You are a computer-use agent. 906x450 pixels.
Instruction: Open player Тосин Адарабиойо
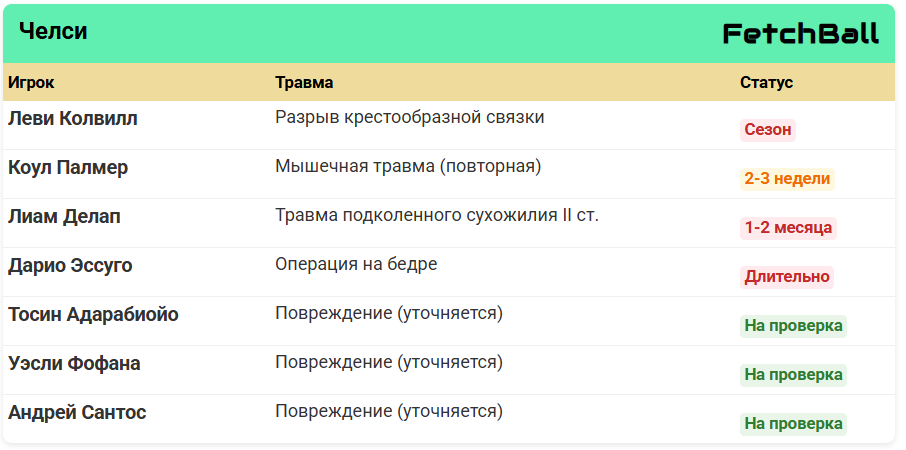tap(93, 315)
